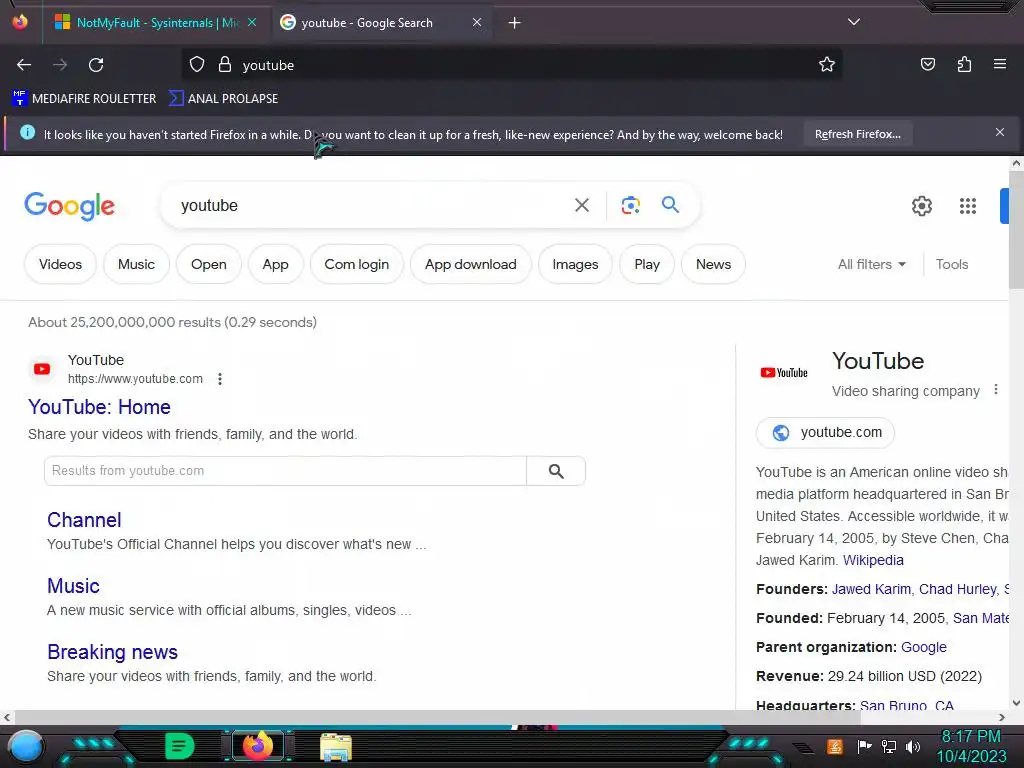Open the Music sitelink
The image size is (1024, 768).
[73, 586]
